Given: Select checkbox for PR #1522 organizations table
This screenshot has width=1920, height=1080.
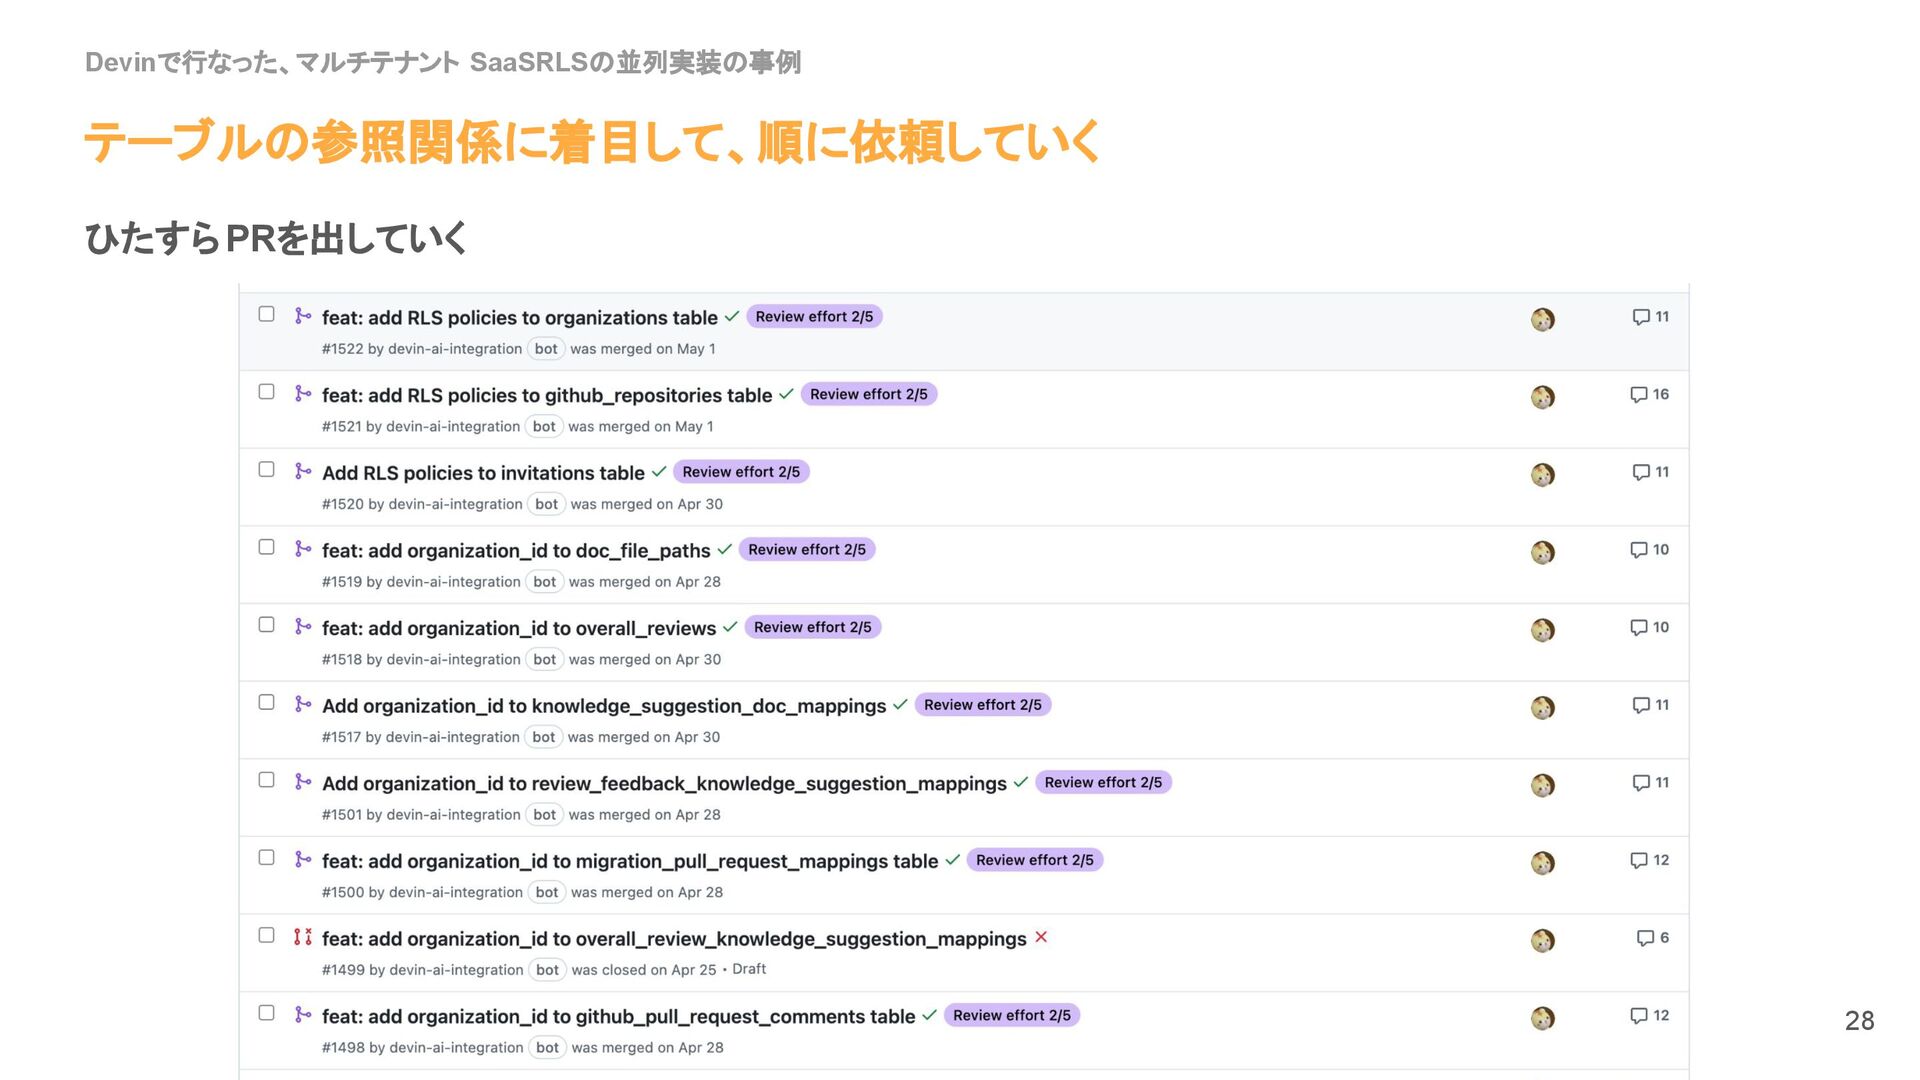Looking at the screenshot, I should click(266, 314).
